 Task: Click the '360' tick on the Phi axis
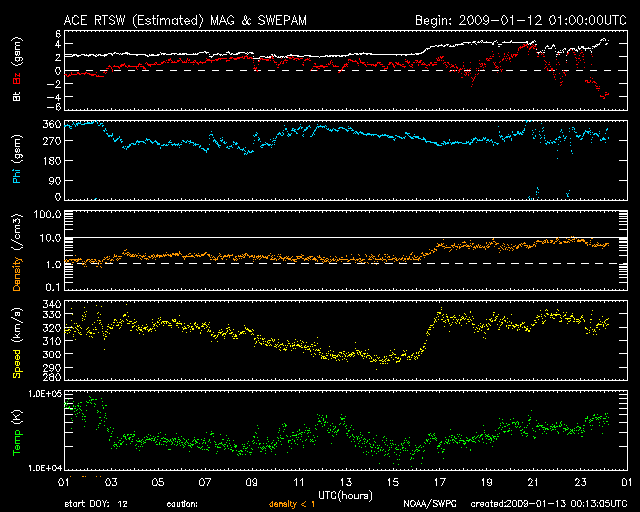coord(52,125)
